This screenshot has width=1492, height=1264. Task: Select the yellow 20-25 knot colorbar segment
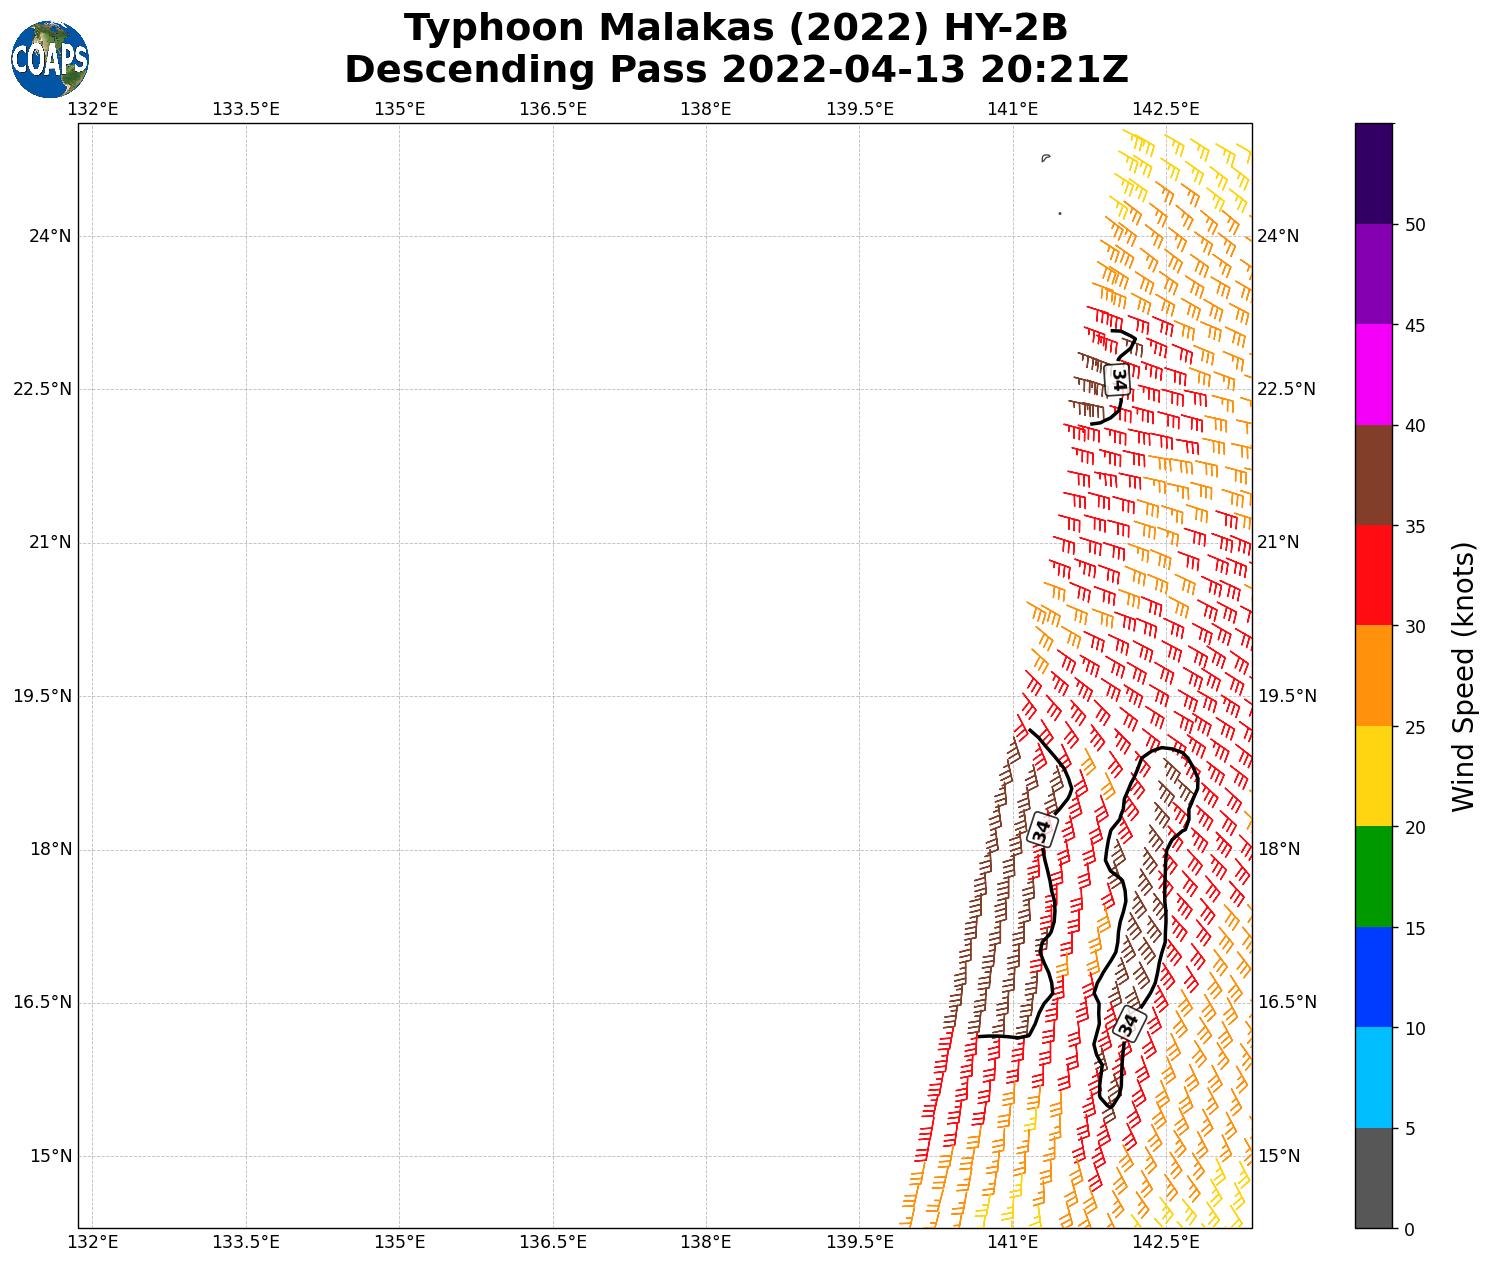coord(1374,776)
